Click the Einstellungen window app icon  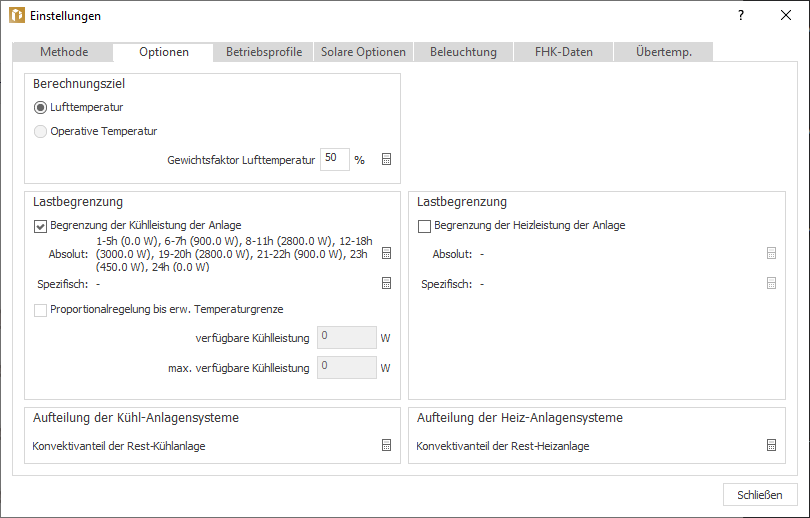coord(17,15)
